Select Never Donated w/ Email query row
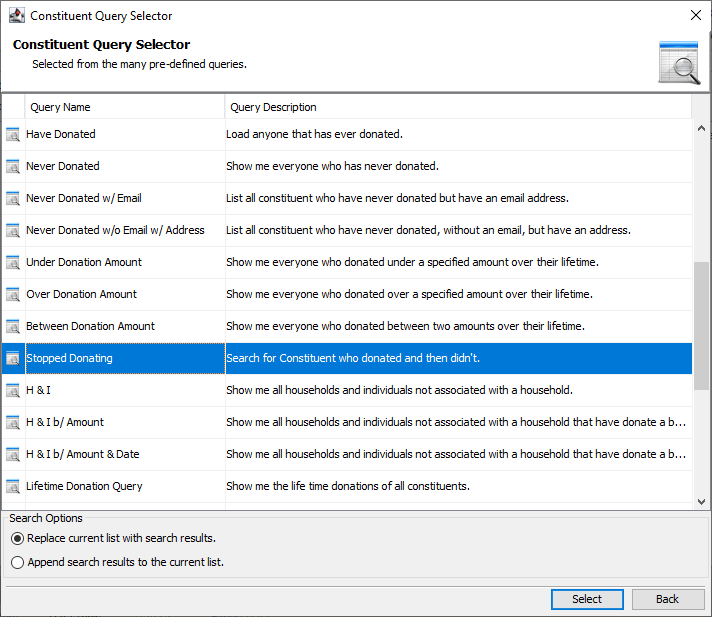This screenshot has width=712, height=617. tap(347, 198)
